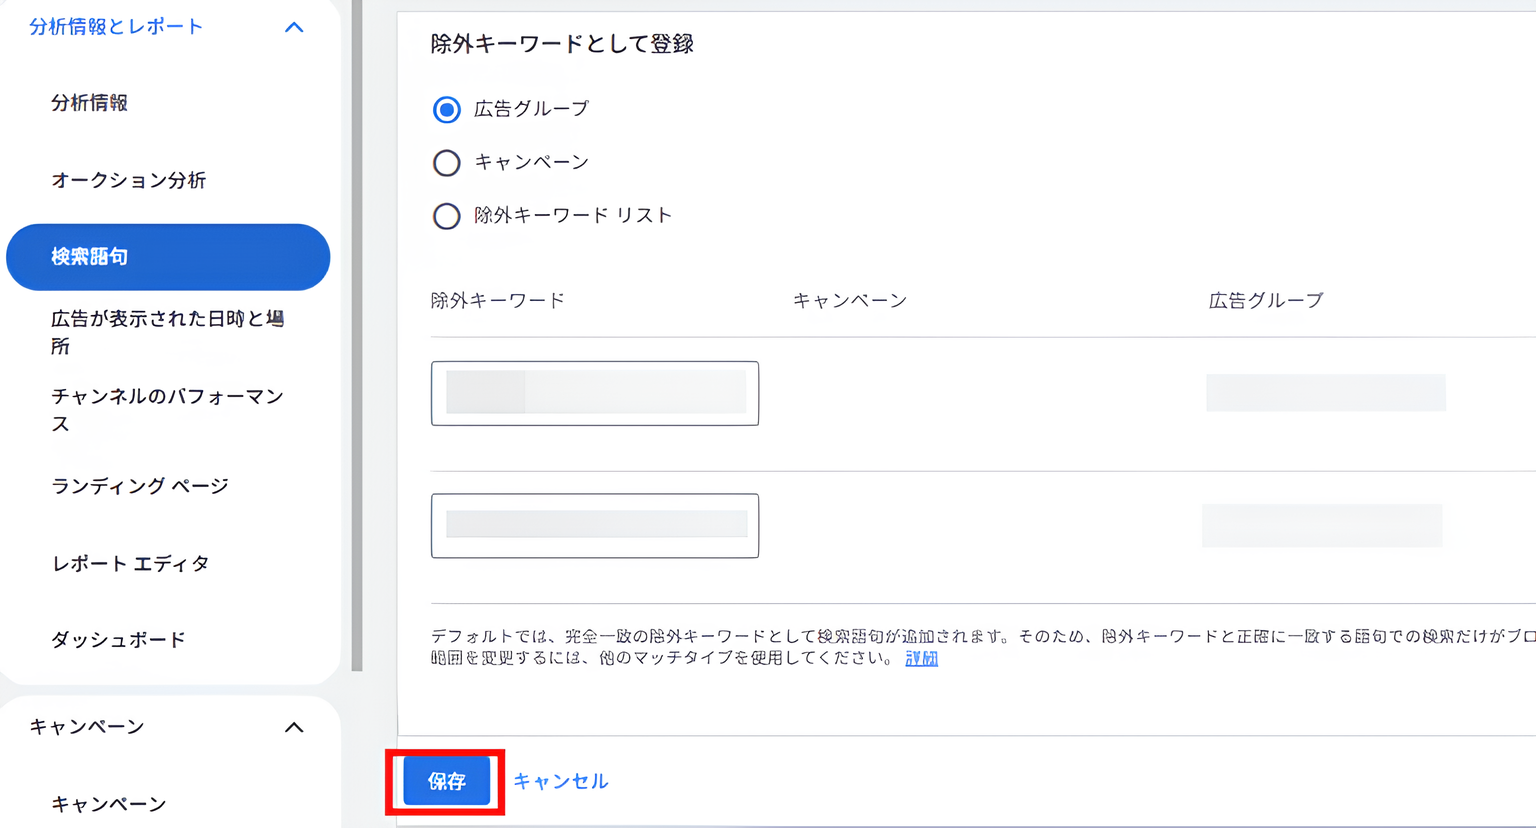The image size is (1536, 828).
Task: Choose the 除外キーワード リスト radio option
Action: (446, 216)
